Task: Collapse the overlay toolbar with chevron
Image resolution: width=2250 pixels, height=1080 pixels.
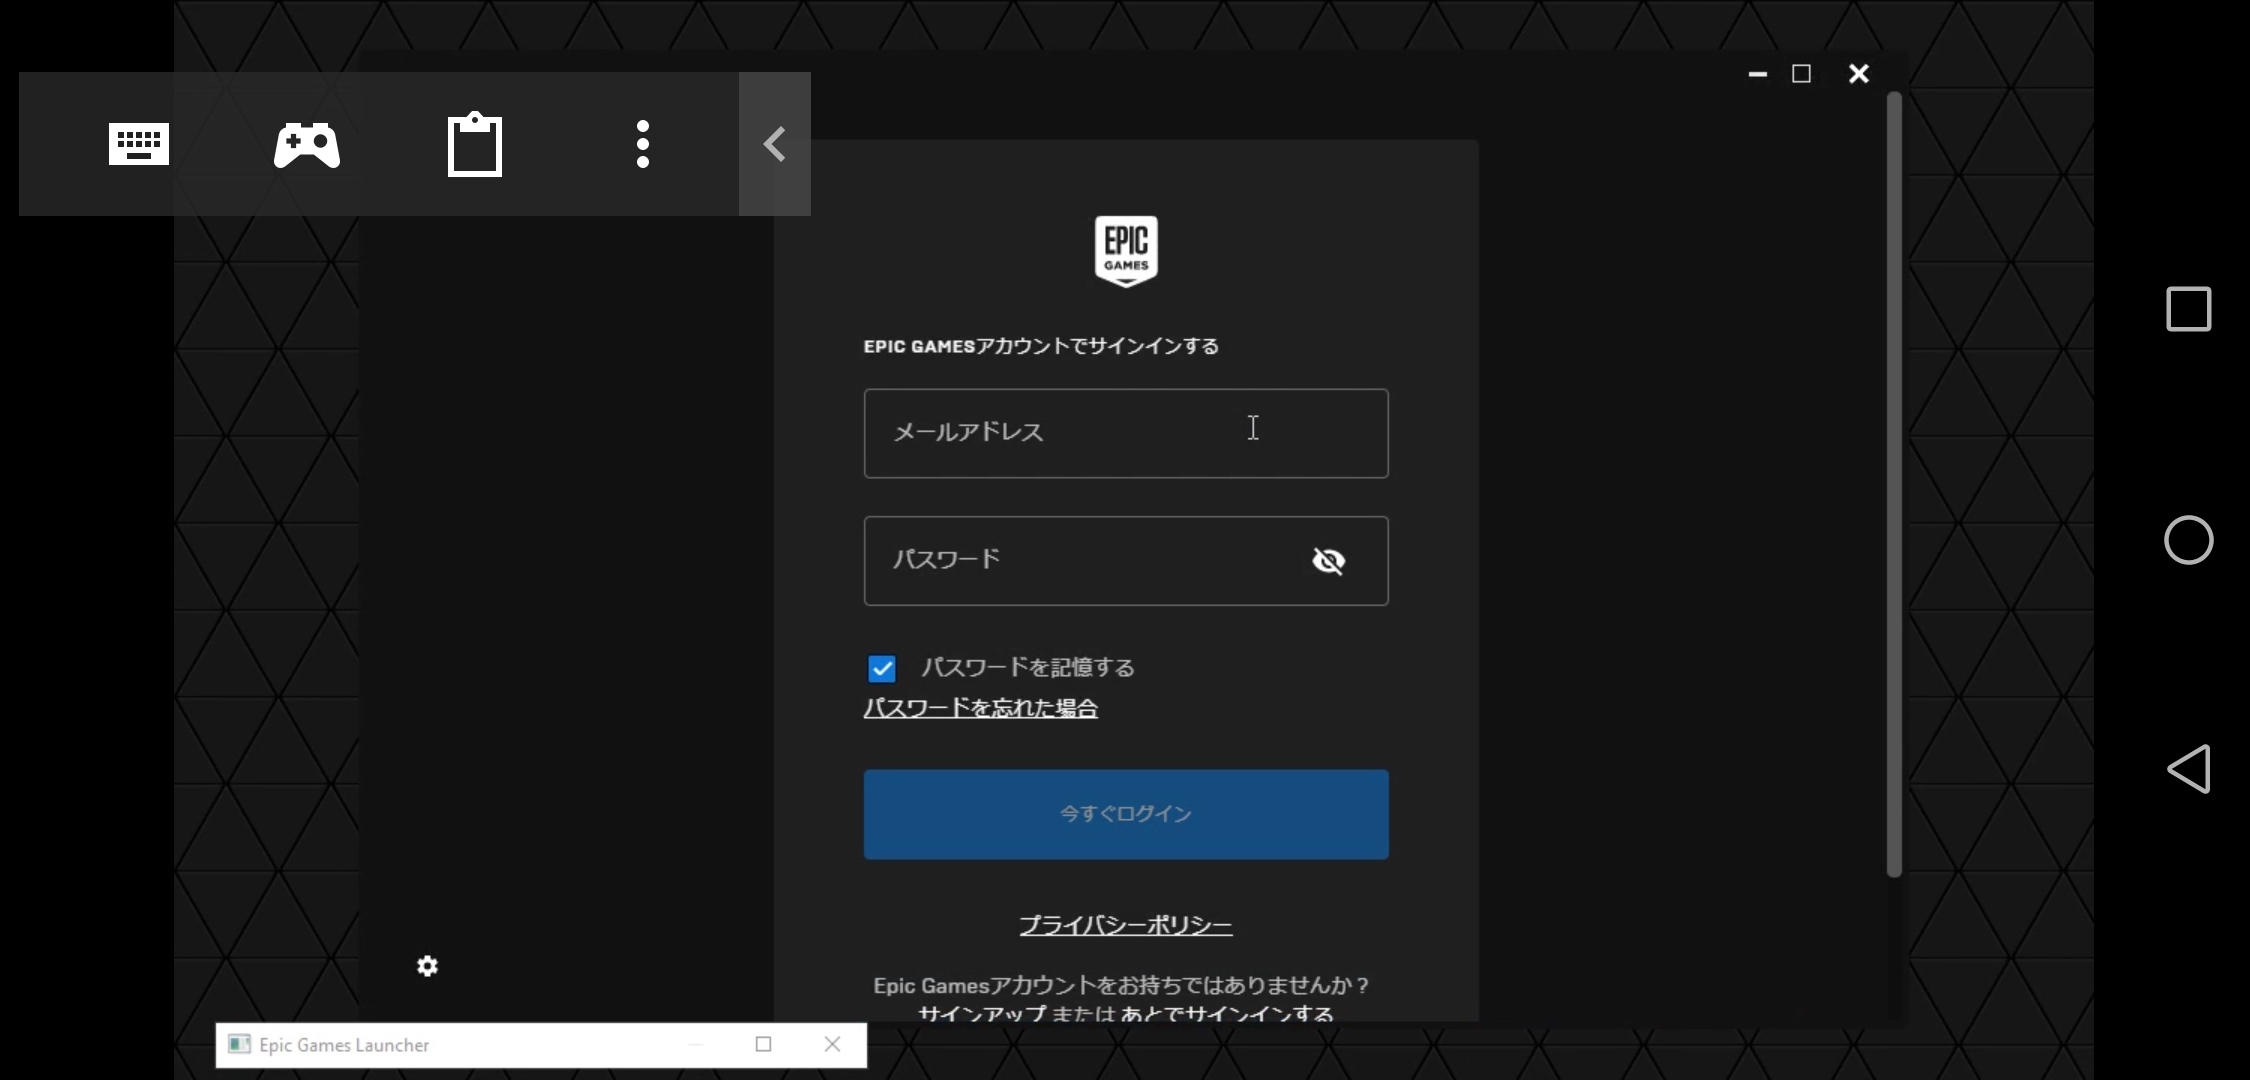Action: click(775, 144)
